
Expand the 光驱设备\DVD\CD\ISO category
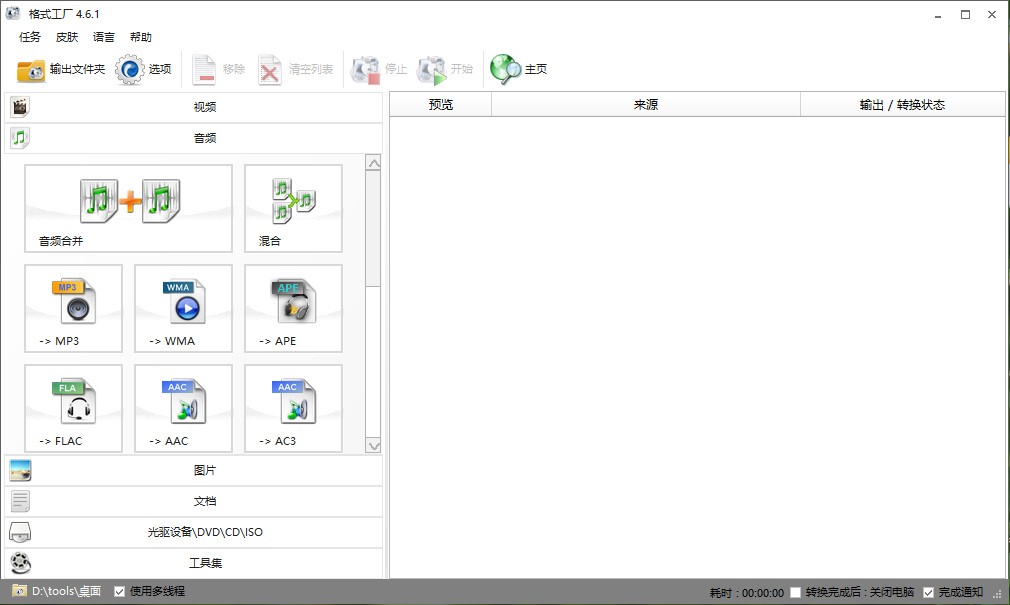coord(193,532)
